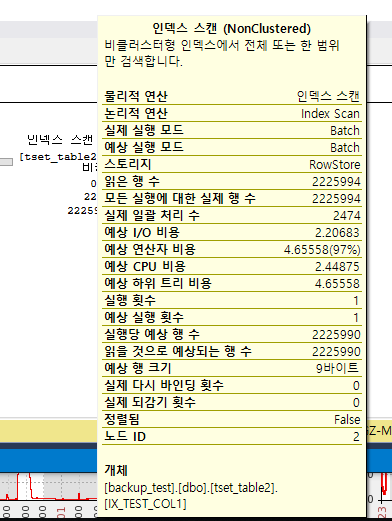The image size is (392, 521).
Task: Select the 논리적 연산 label
Action: tap(136, 113)
